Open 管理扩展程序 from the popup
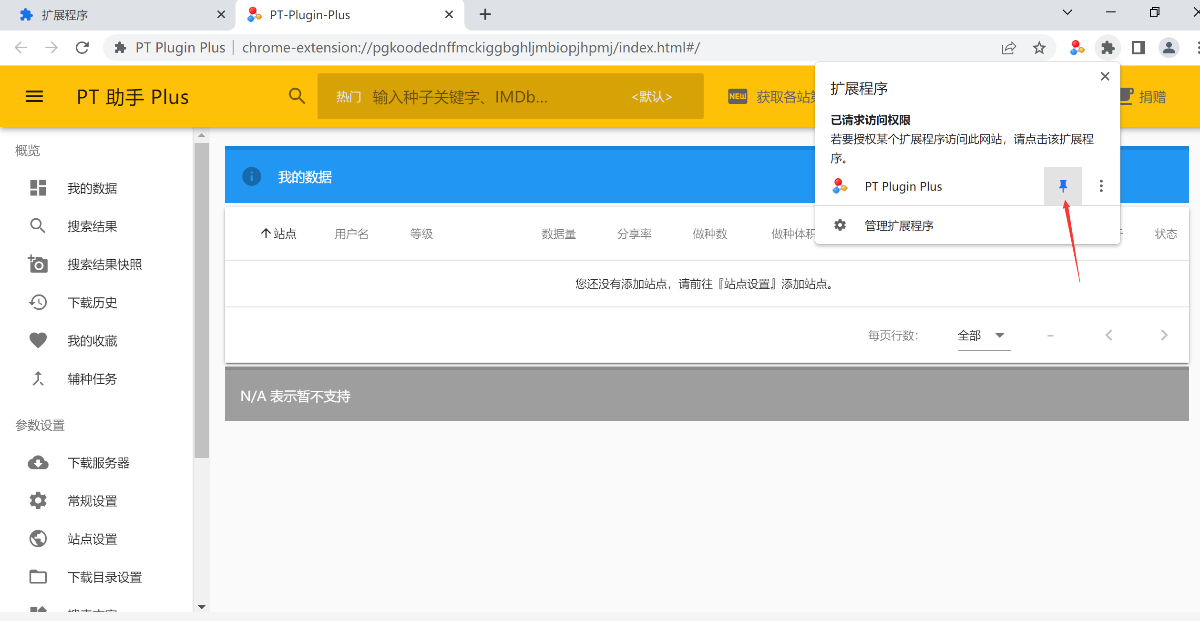 pos(897,225)
